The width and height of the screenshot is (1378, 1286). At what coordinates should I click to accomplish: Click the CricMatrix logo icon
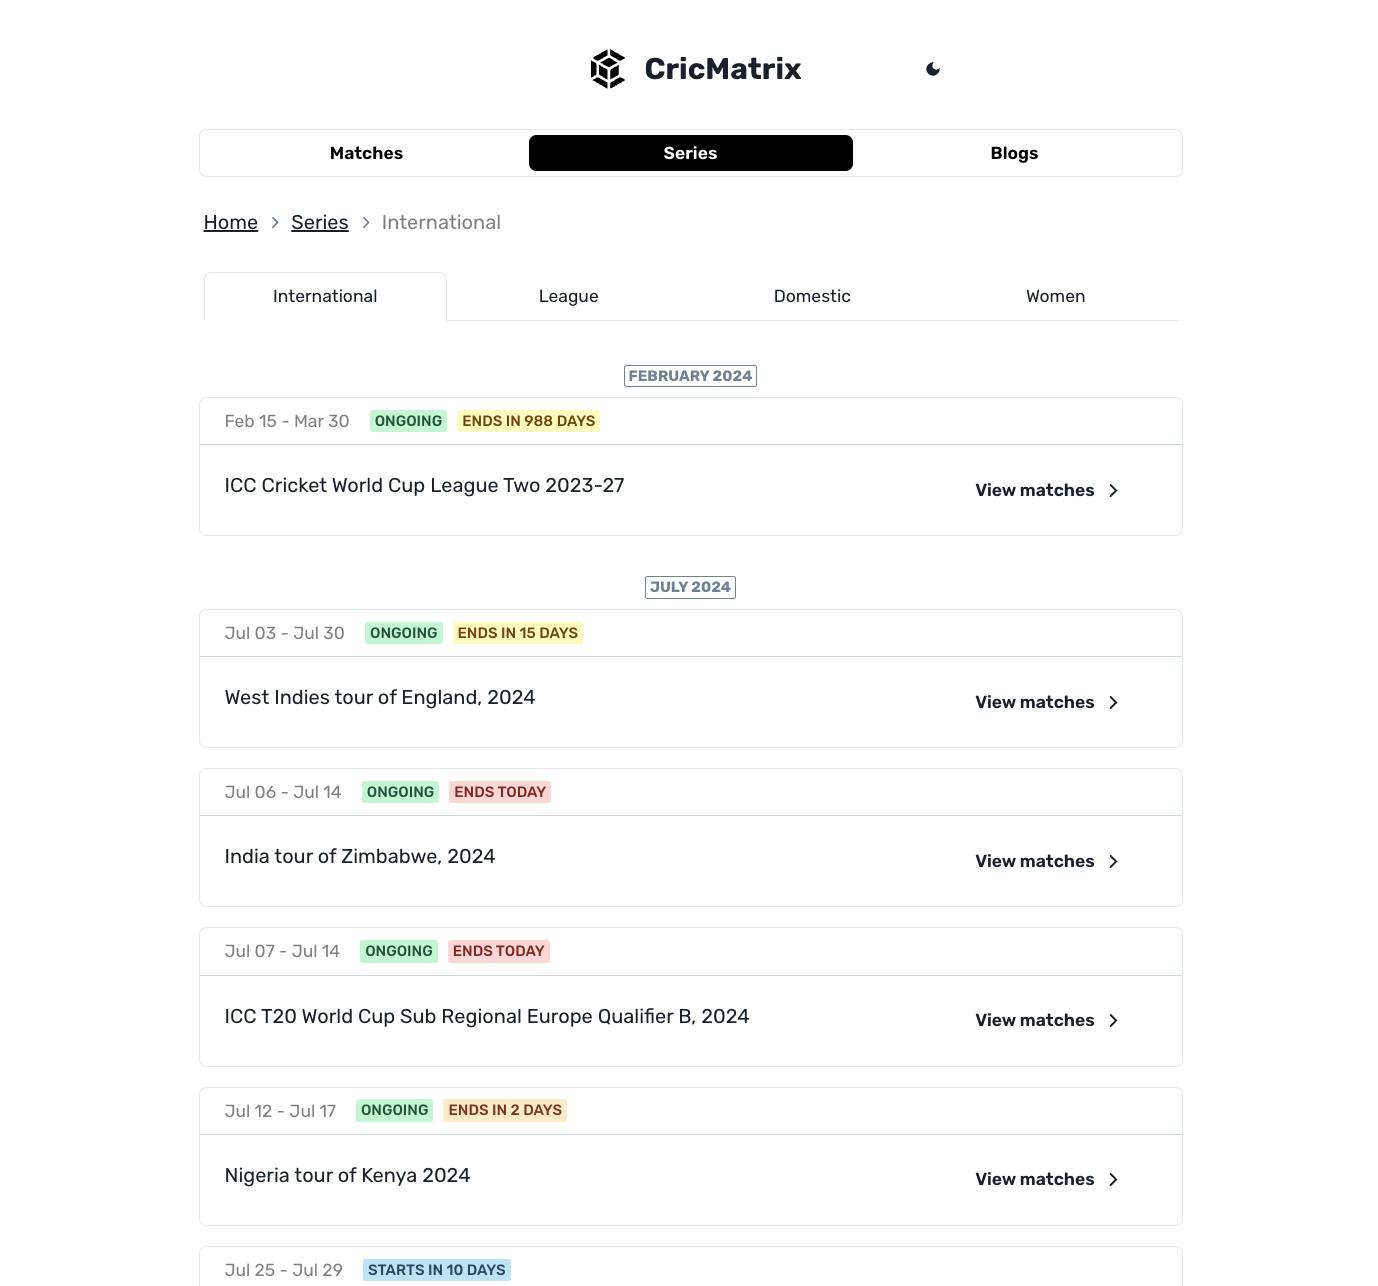click(608, 68)
